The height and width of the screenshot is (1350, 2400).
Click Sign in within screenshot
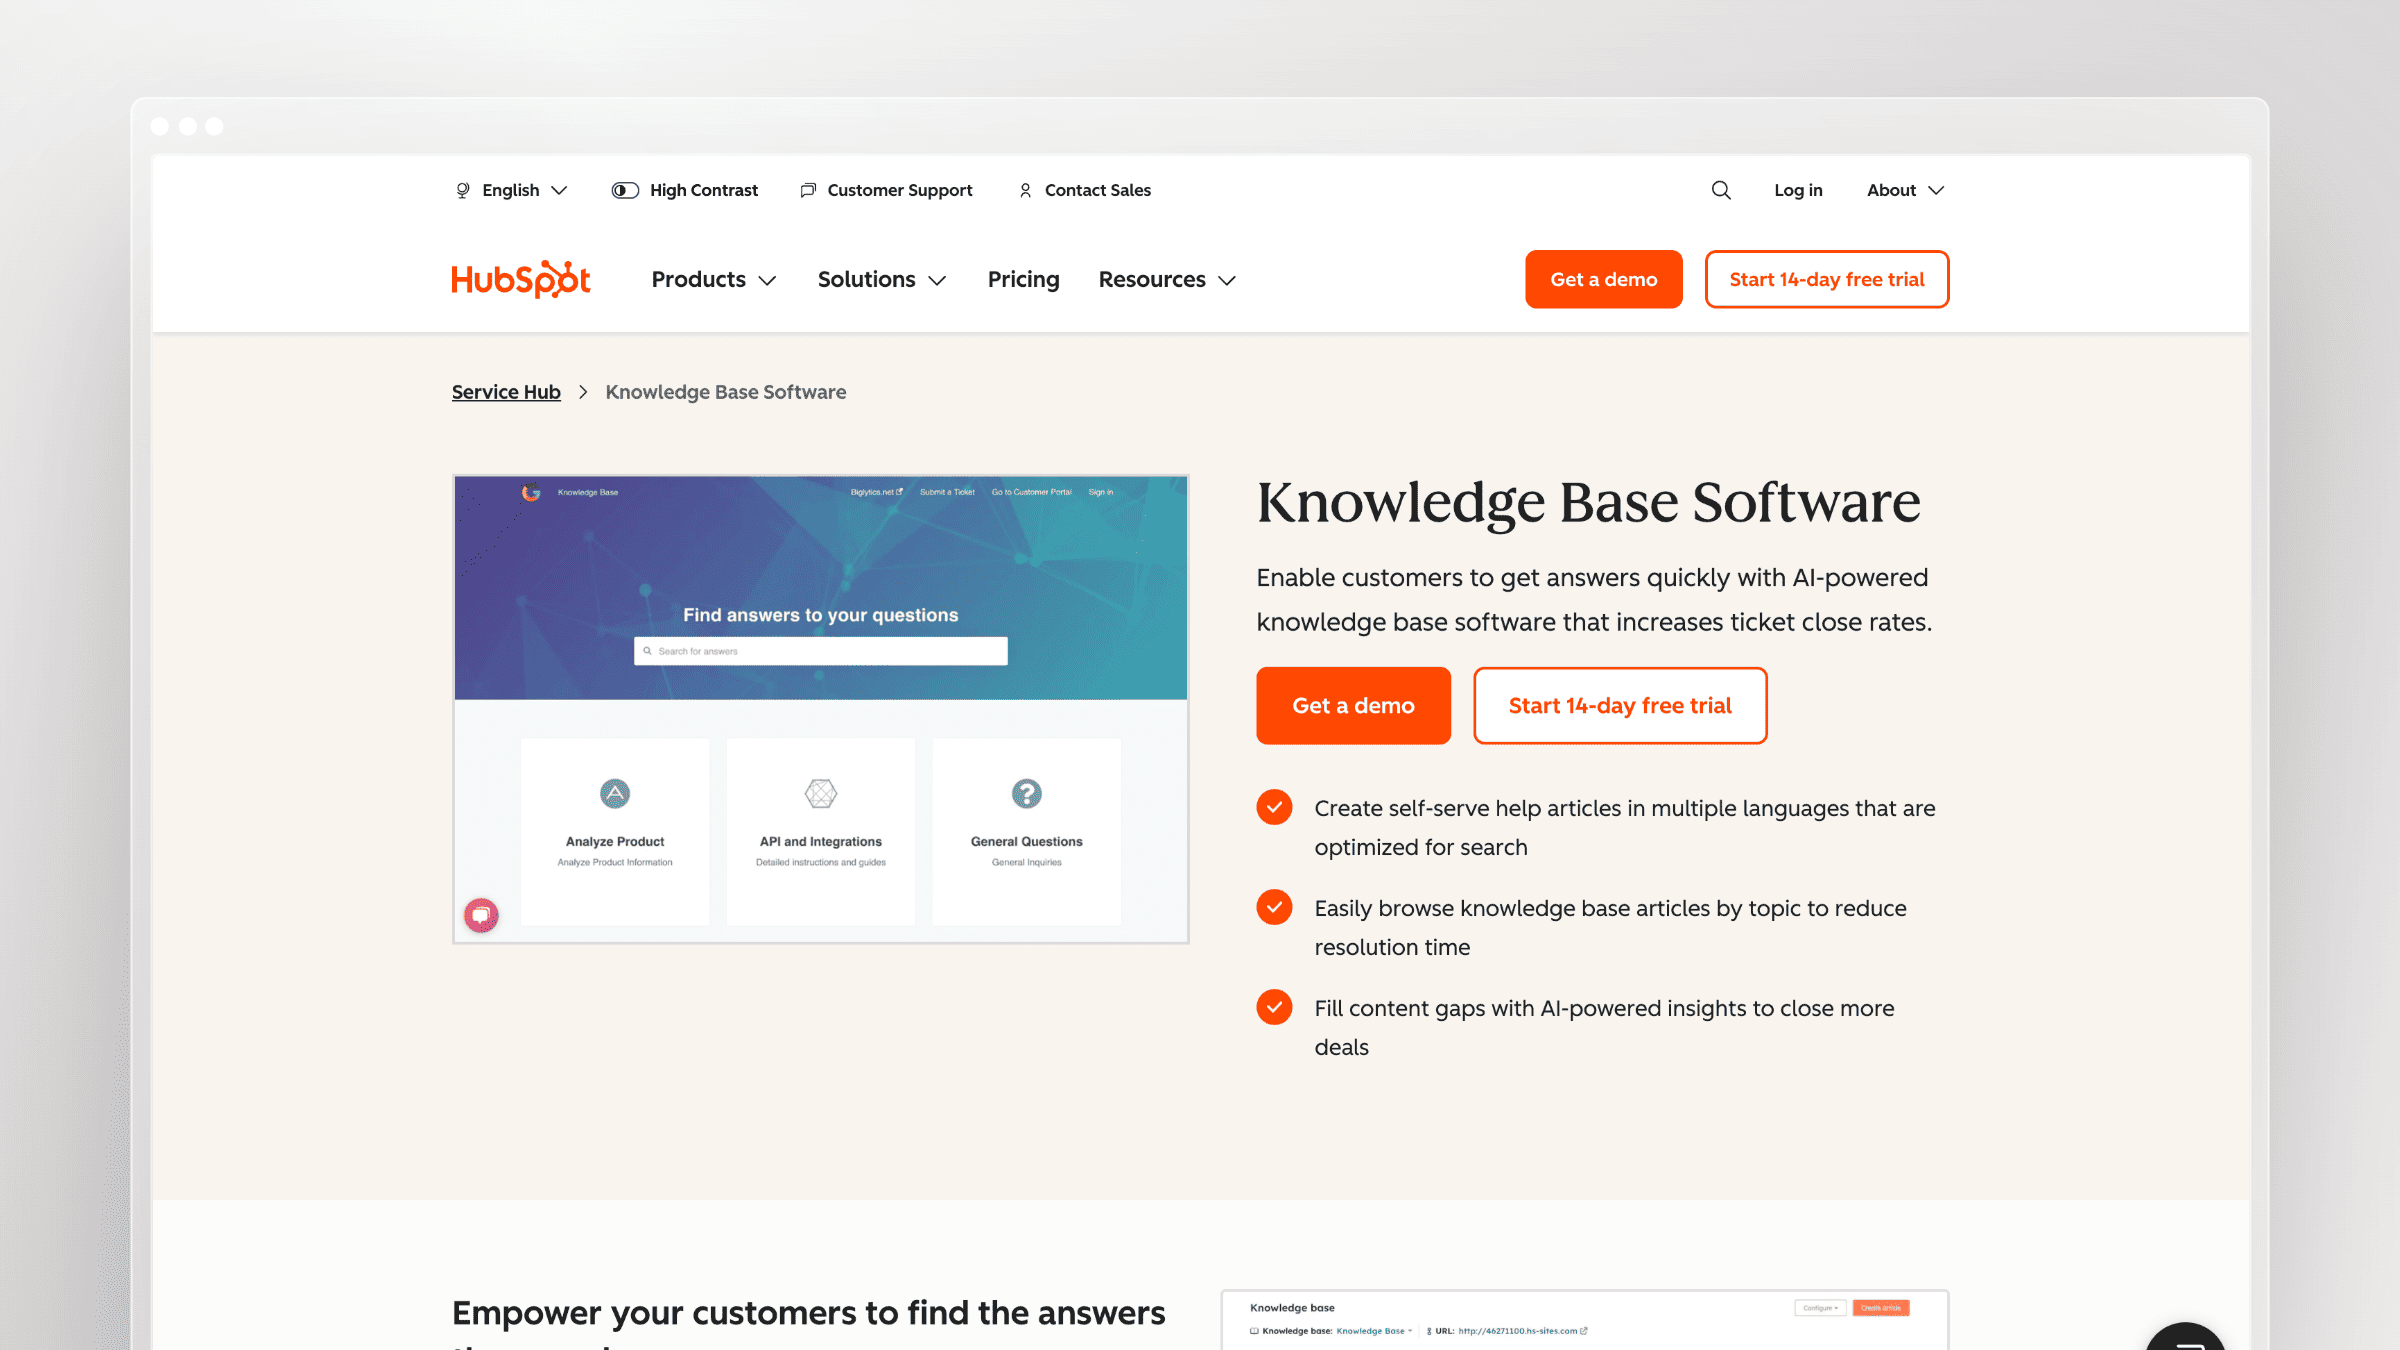(1100, 492)
